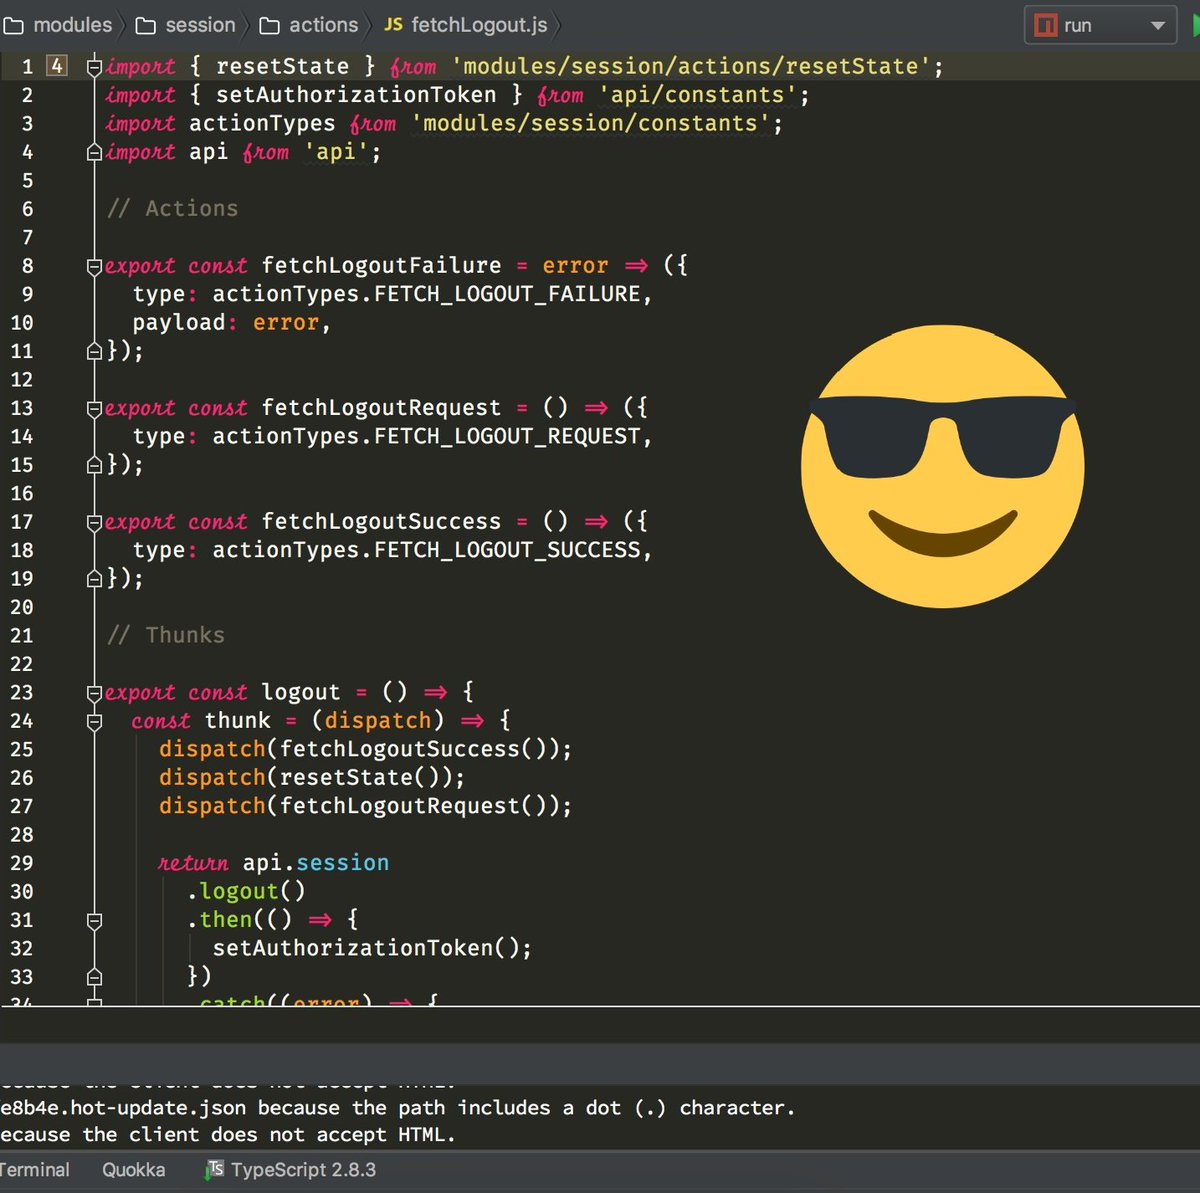The width and height of the screenshot is (1200, 1193).
Task: Collapse the thunk function fold at line 24
Action: point(94,721)
